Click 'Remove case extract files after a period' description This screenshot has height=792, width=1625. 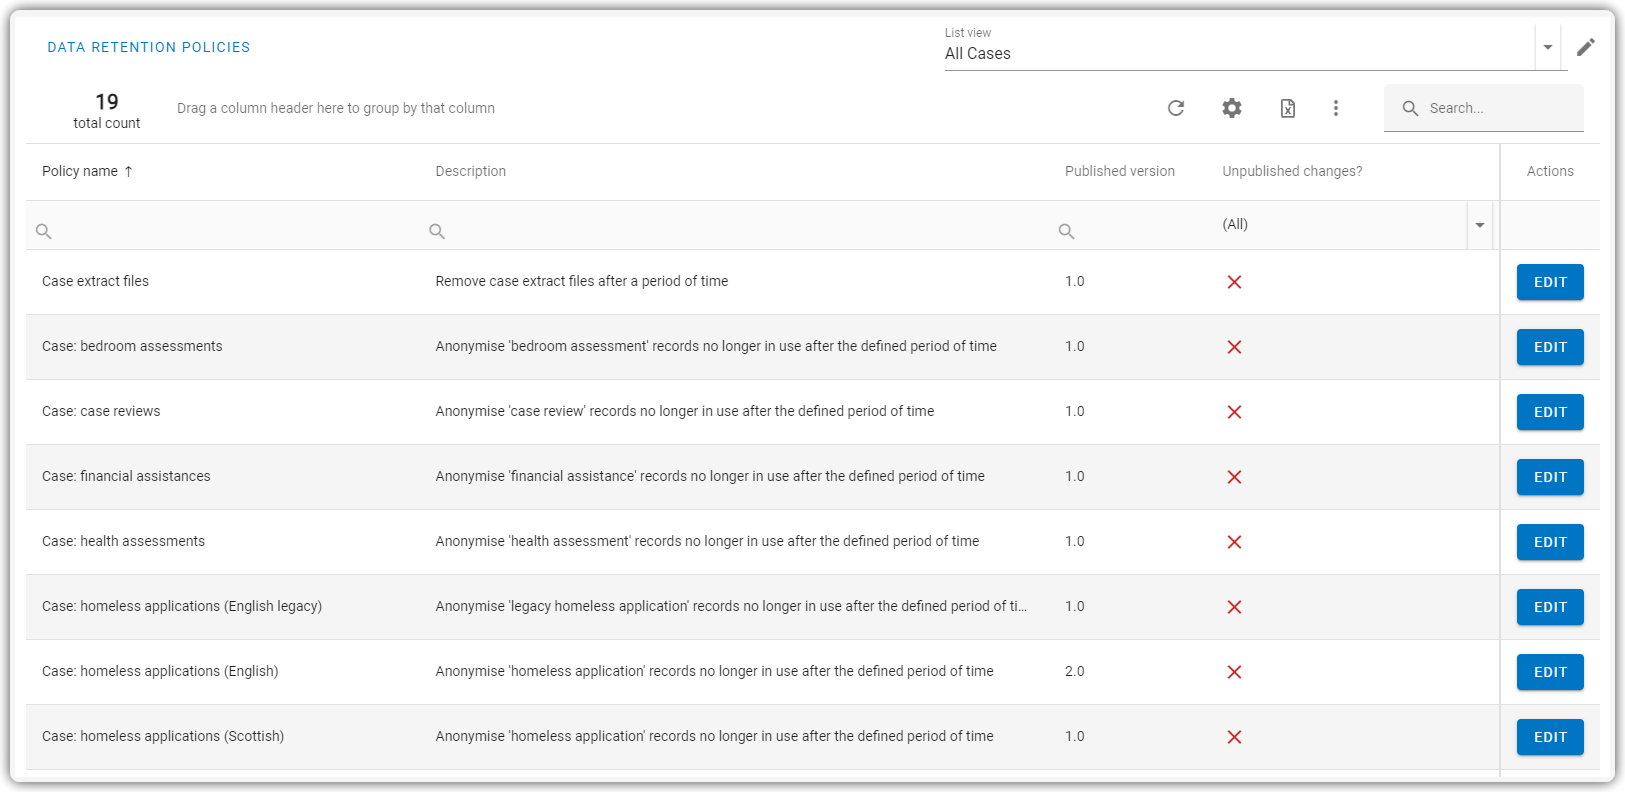(x=582, y=281)
